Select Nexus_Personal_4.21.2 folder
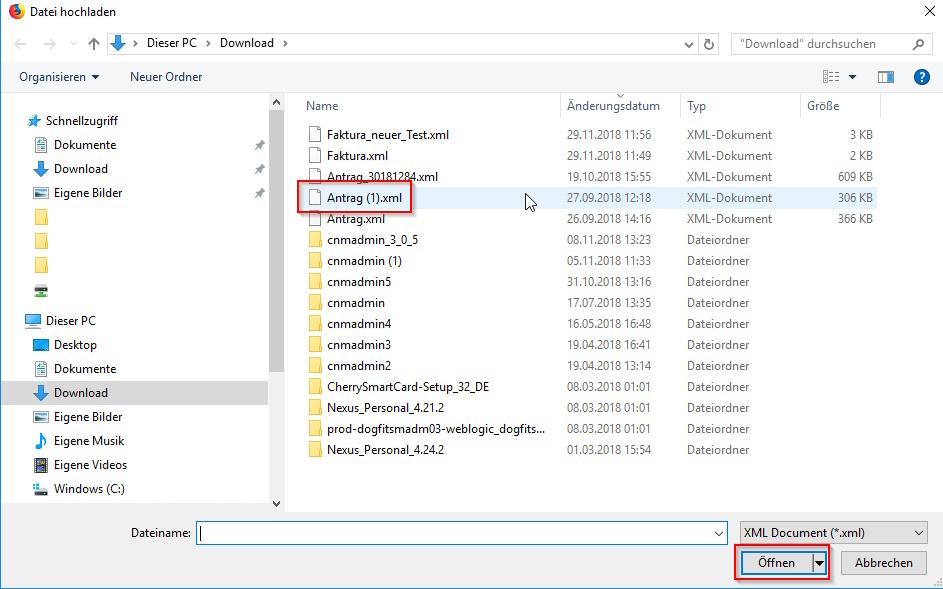Screen dimensions: 943x589 click(x=385, y=408)
